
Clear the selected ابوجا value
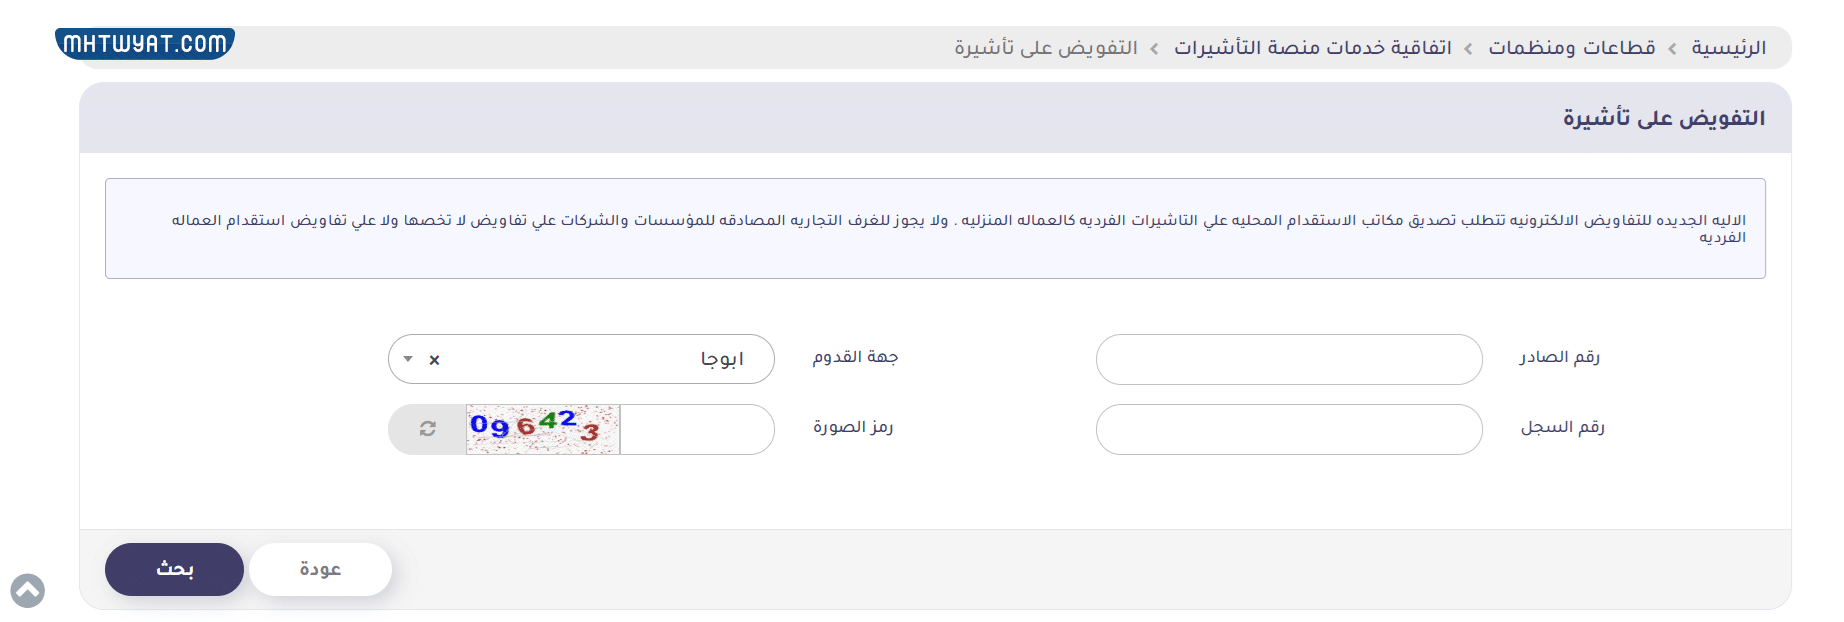pyautogui.click(x=434, y=360)
